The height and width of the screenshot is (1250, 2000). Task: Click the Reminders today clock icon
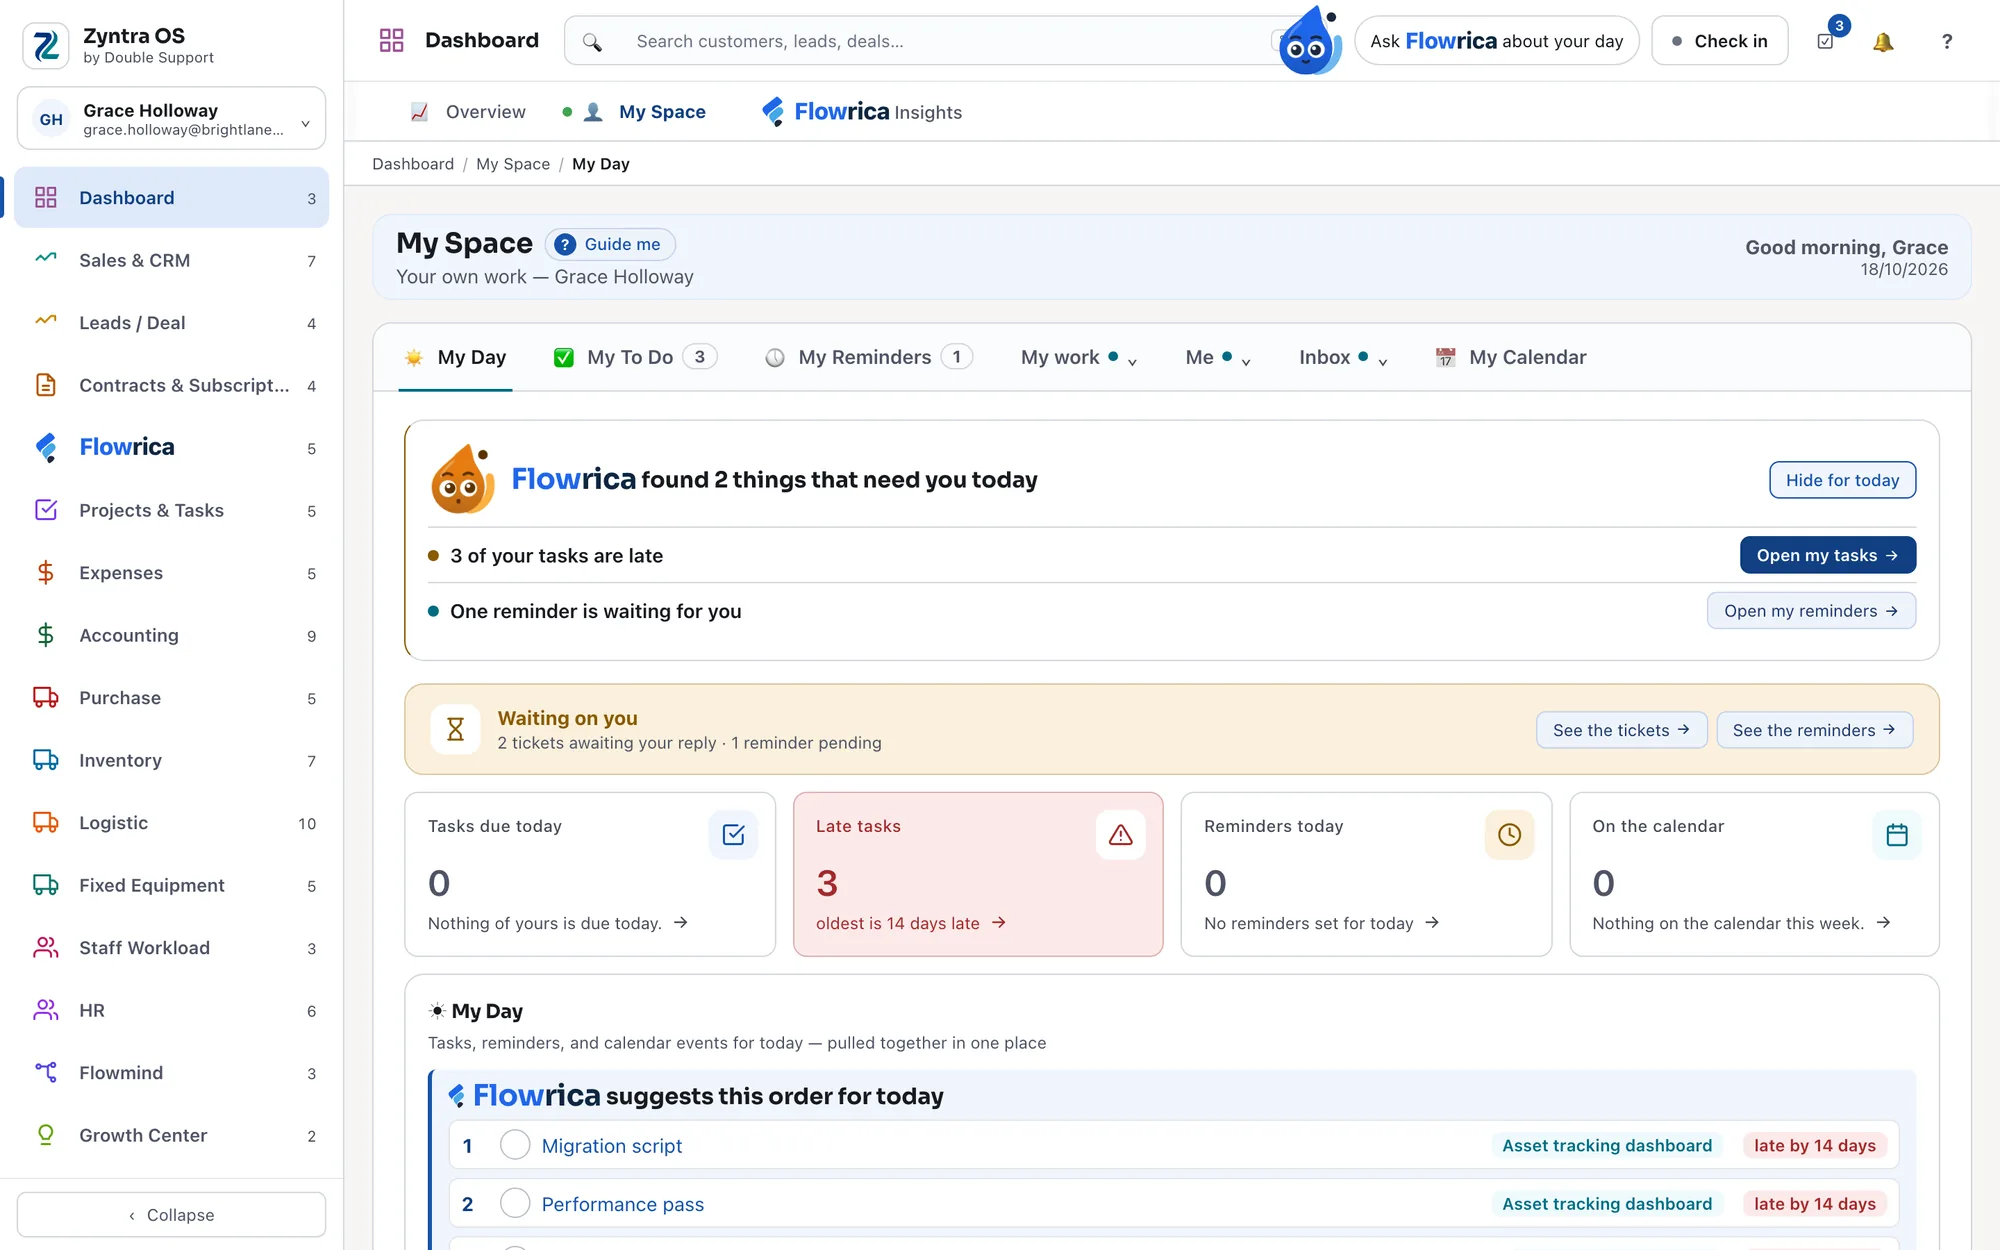coord(1509,835)
